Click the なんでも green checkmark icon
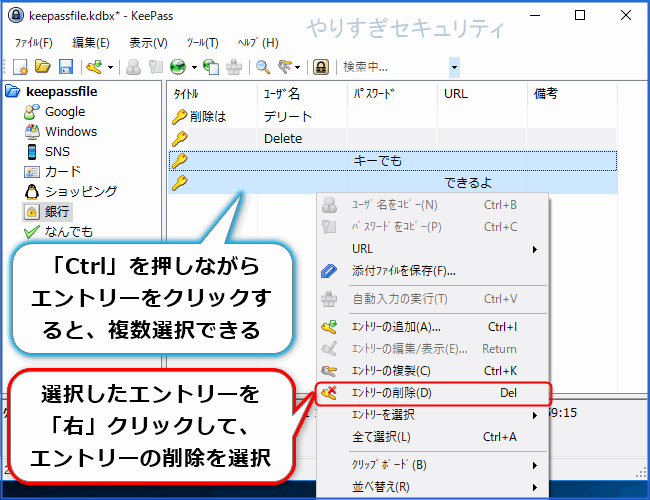Screen dimensions: 650x500 (x=32, y=231)
